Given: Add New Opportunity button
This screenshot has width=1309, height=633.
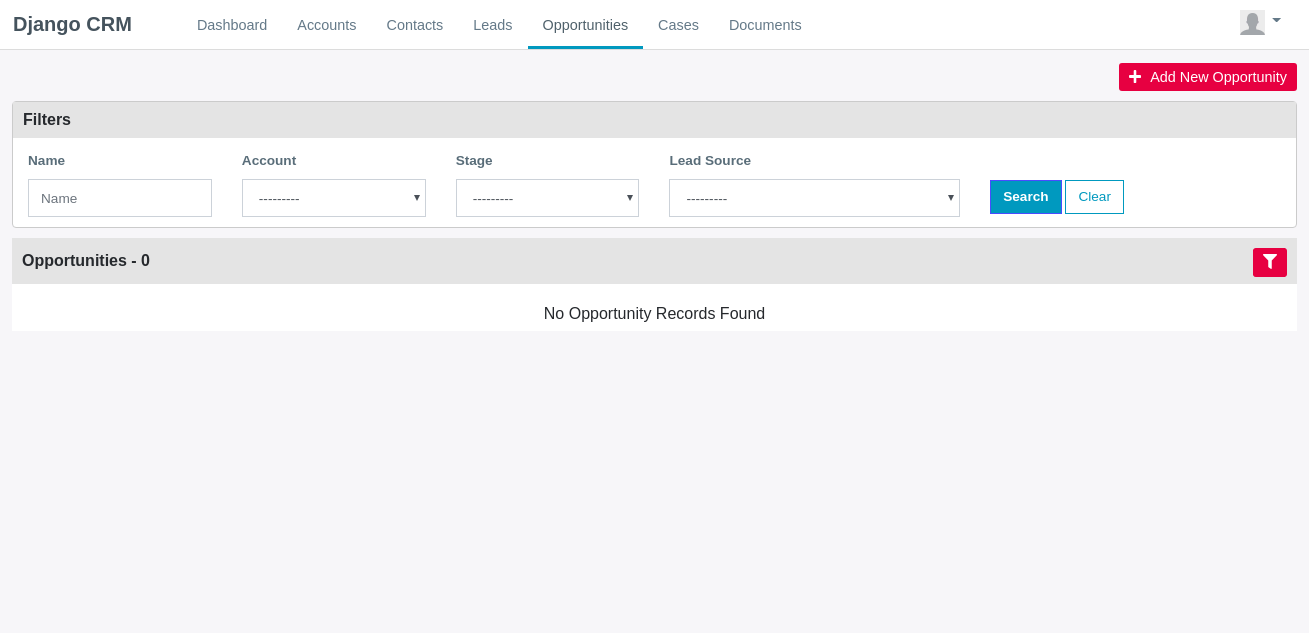Looking at the screenshot, I should point(1208,77).
